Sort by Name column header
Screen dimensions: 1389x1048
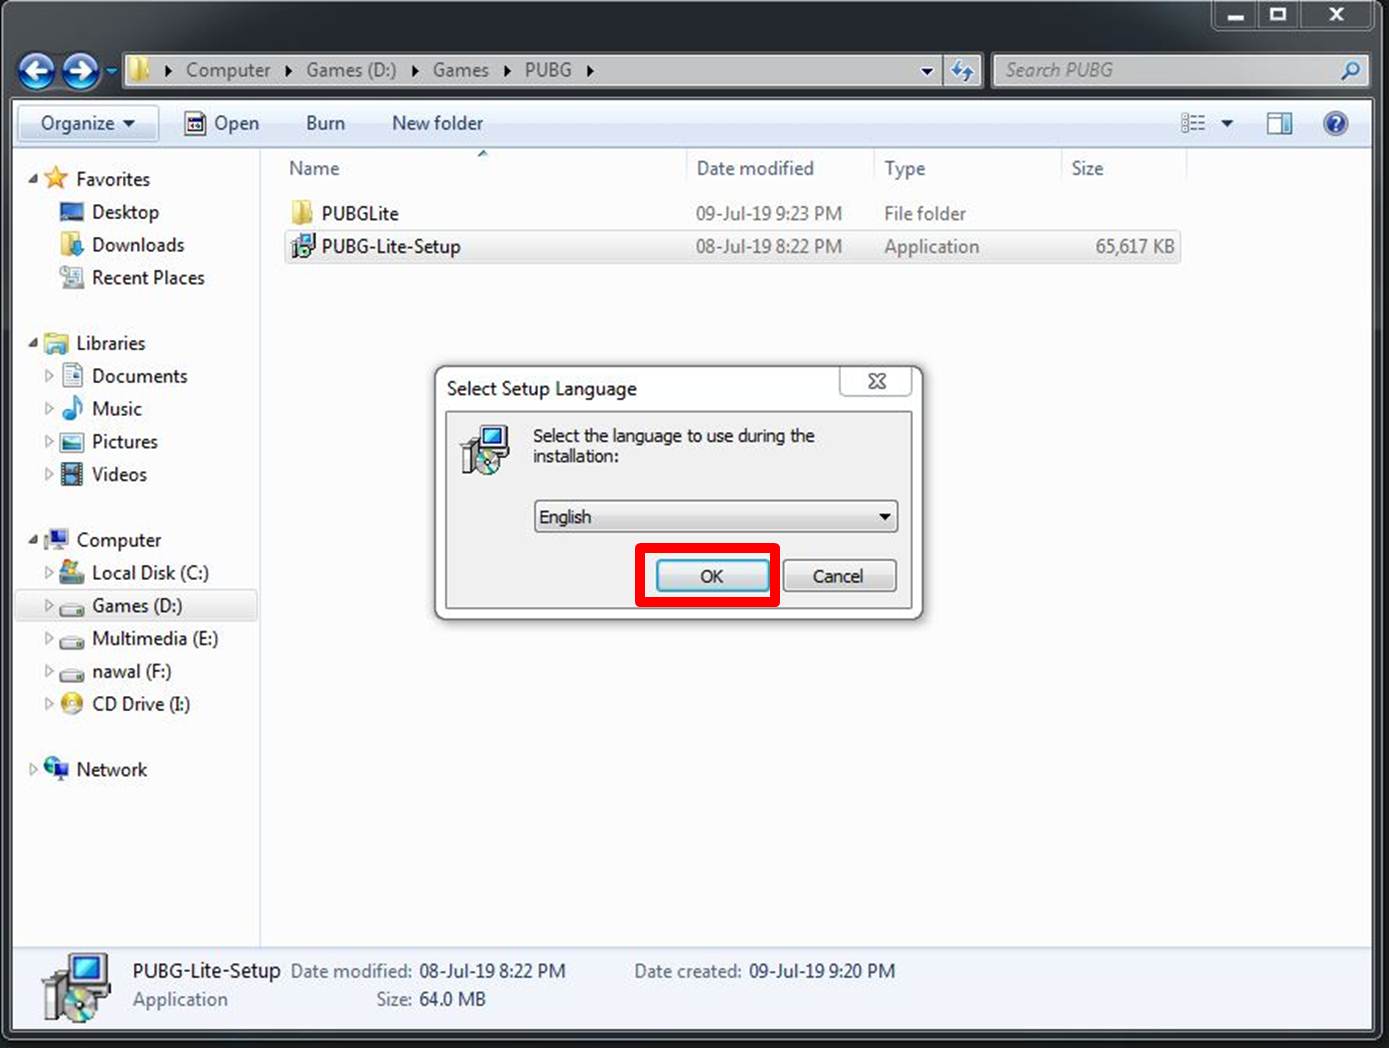[x=486, y=168]
